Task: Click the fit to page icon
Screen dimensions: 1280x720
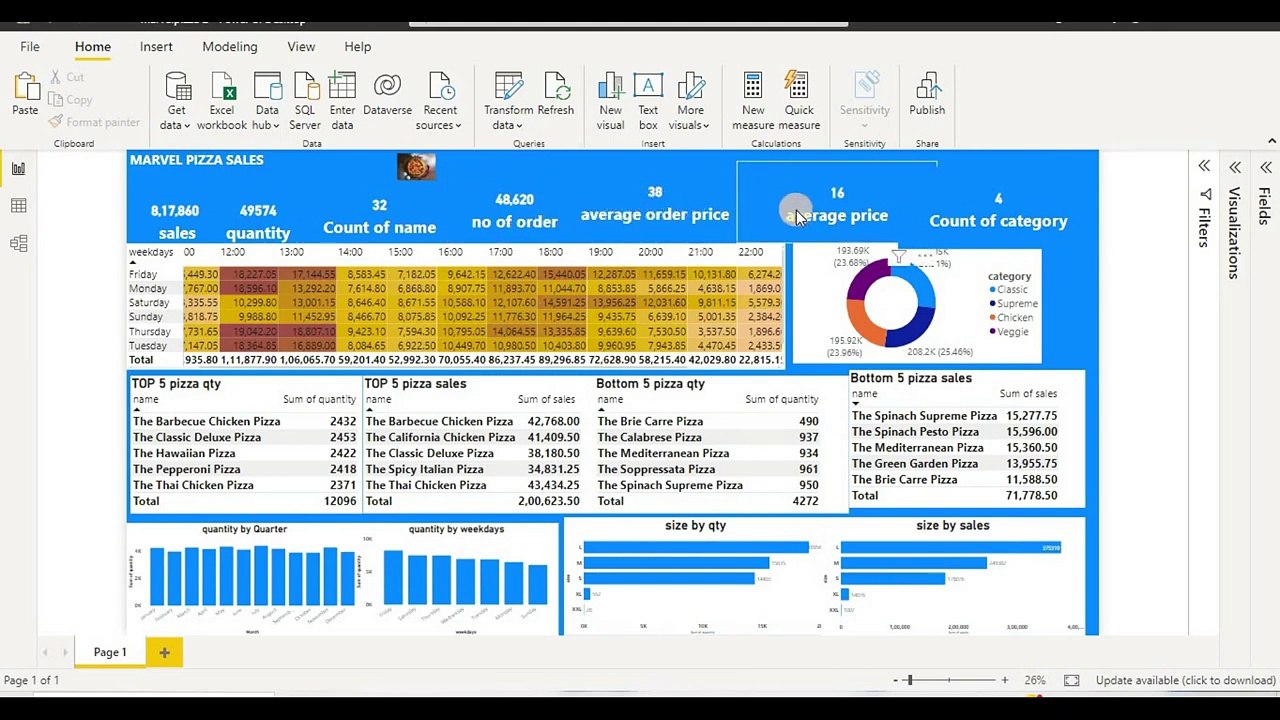Action: pos(1071,680)
